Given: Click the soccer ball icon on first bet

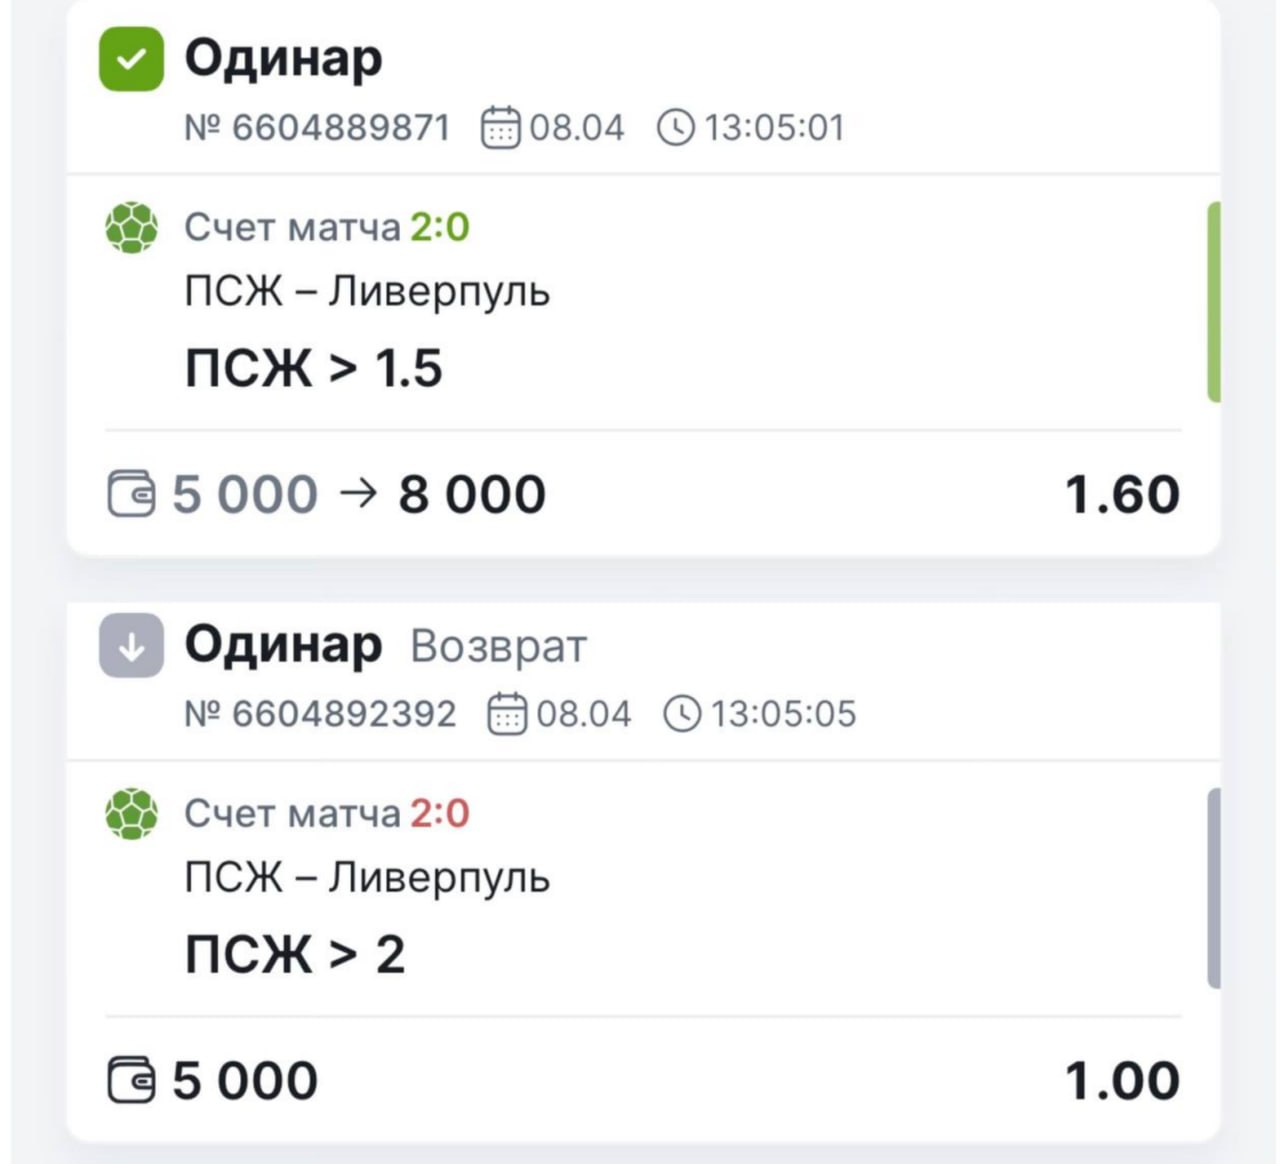Looking at the screenshot, I should pos(131,228).
